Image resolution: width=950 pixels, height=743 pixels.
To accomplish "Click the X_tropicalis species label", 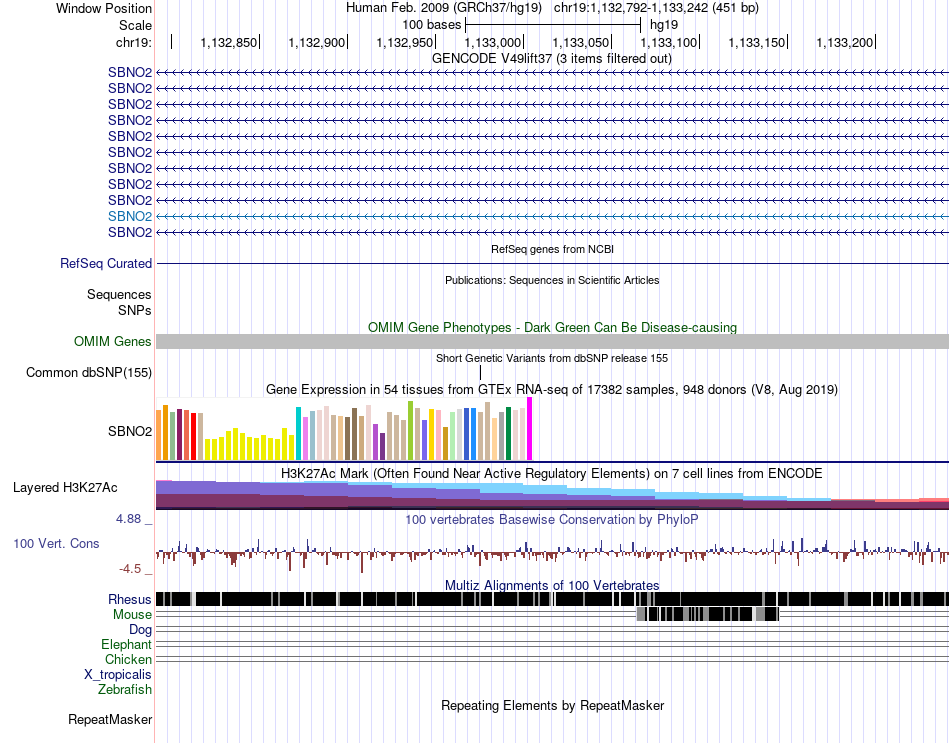I will pyautogui.click(x=118, y=675).
